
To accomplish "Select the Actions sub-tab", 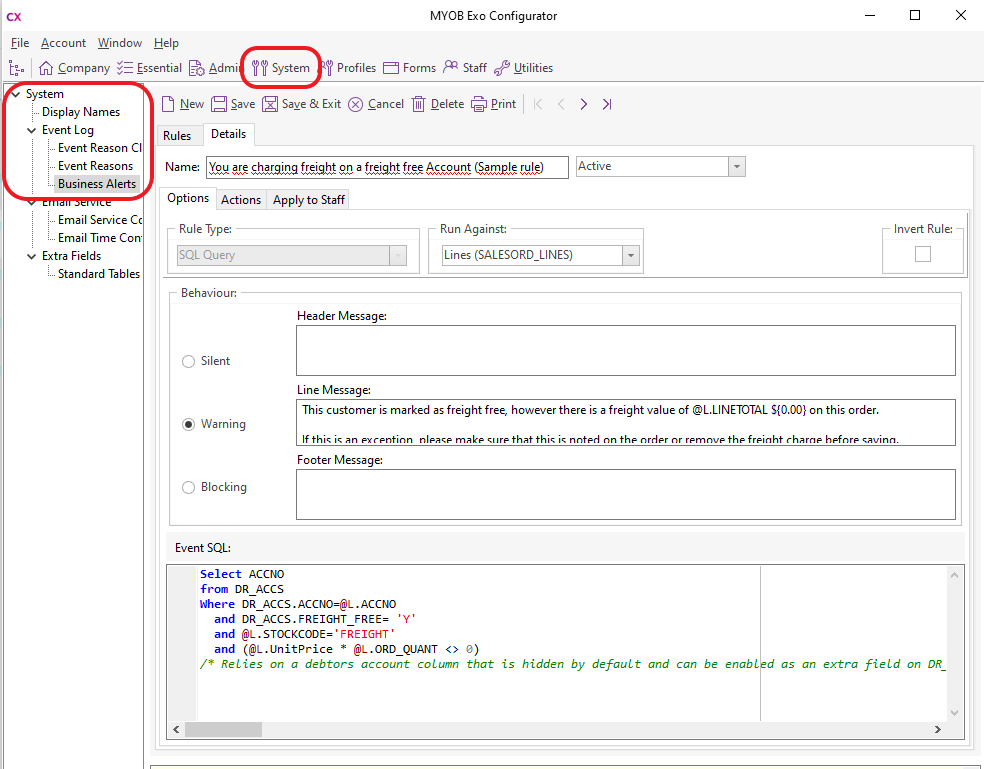I will [241, 200].
